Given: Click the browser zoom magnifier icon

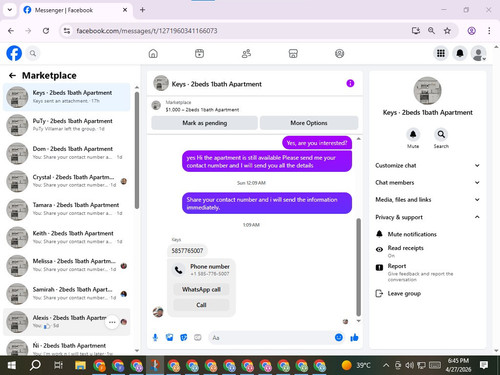Looking at the screenshot, I should [431, 31].
